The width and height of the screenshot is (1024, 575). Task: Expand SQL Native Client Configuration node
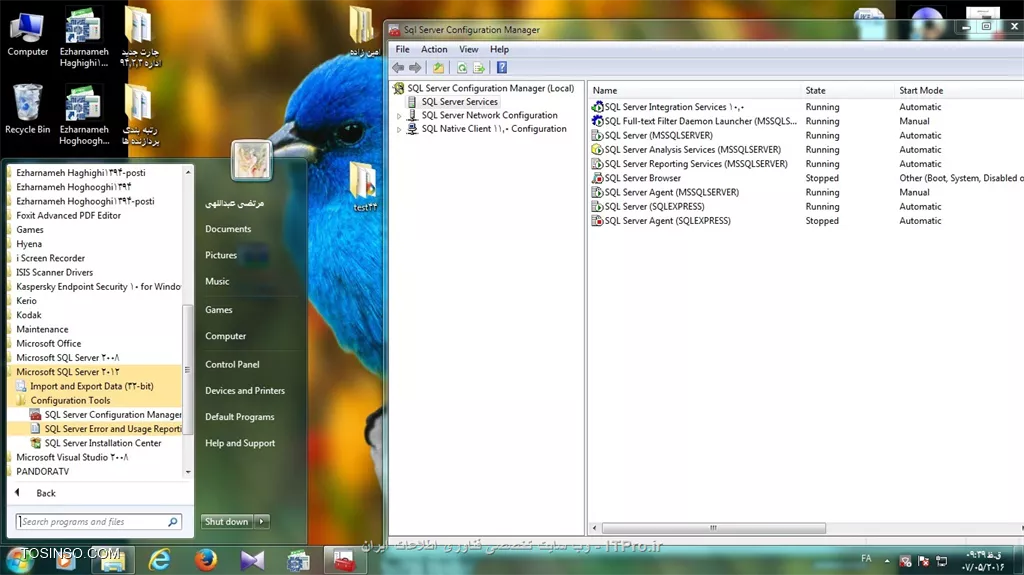pyautogui.click(x=399, y=129)
